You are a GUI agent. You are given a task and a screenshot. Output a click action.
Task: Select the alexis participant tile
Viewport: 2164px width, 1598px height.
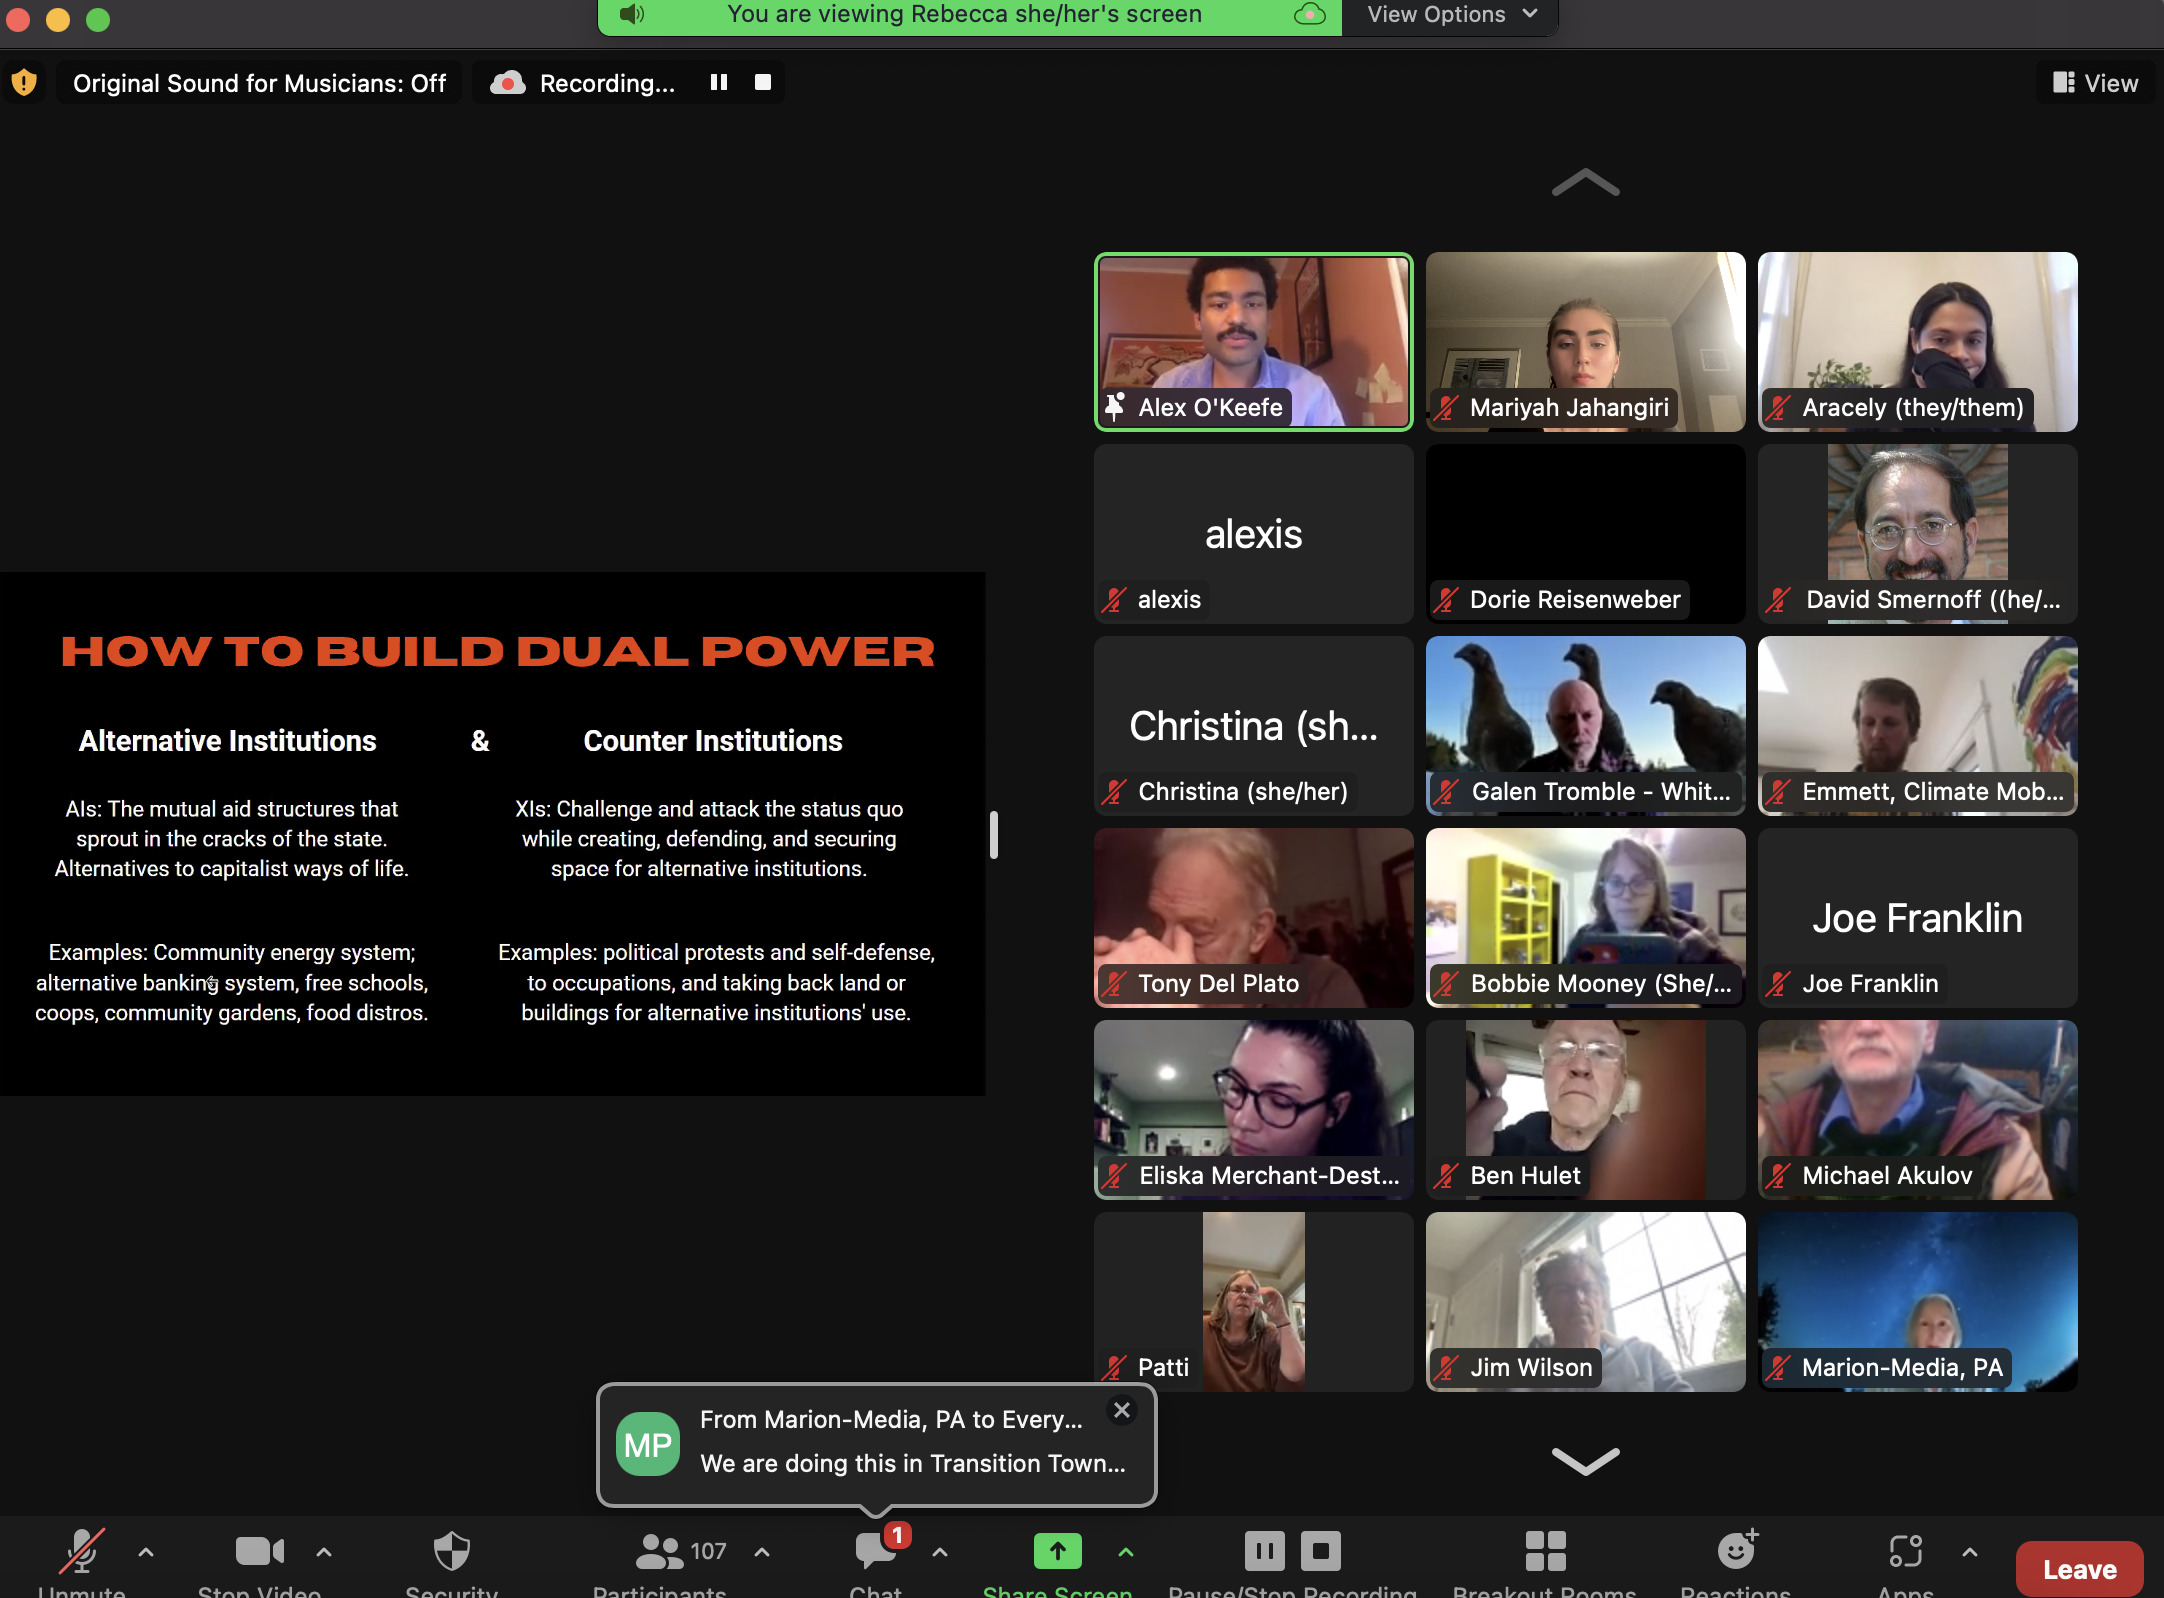(x=1254, y=534)
